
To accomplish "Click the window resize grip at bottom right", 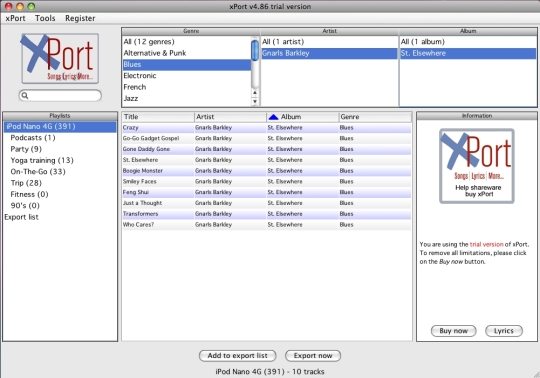I will (x=536, y=374).
